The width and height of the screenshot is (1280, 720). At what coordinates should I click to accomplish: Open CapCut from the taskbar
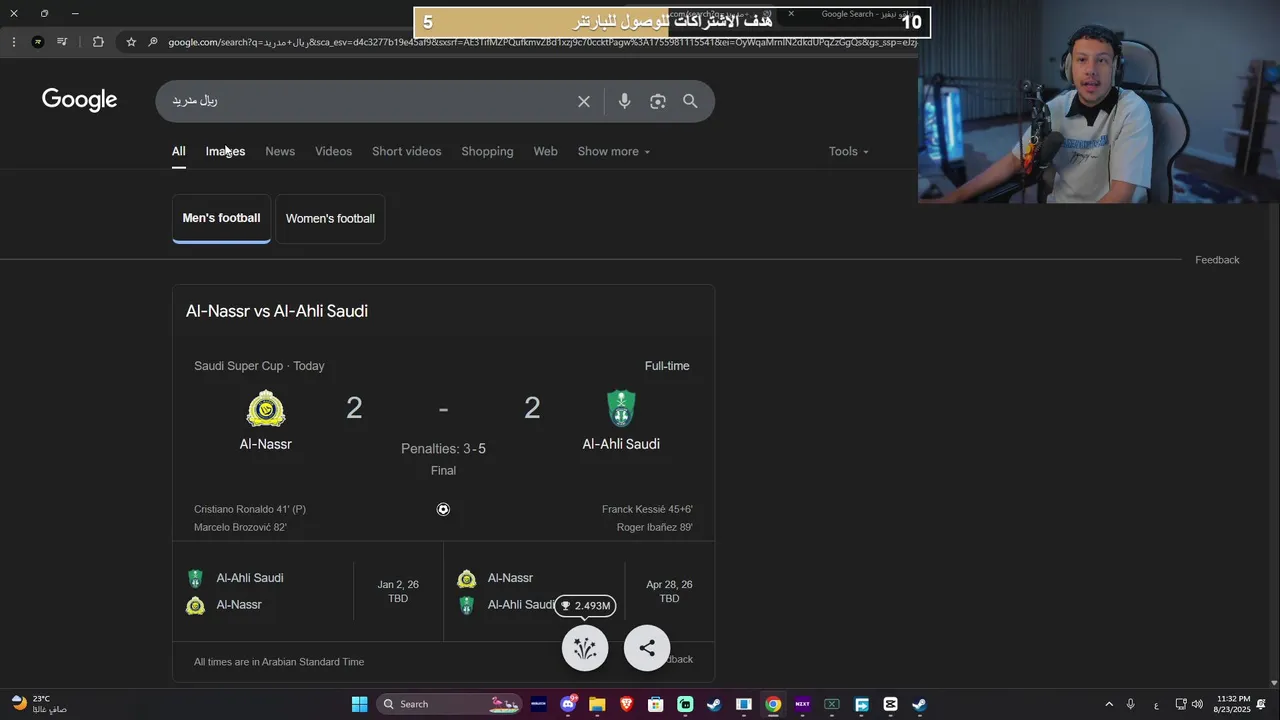[890, 704]
